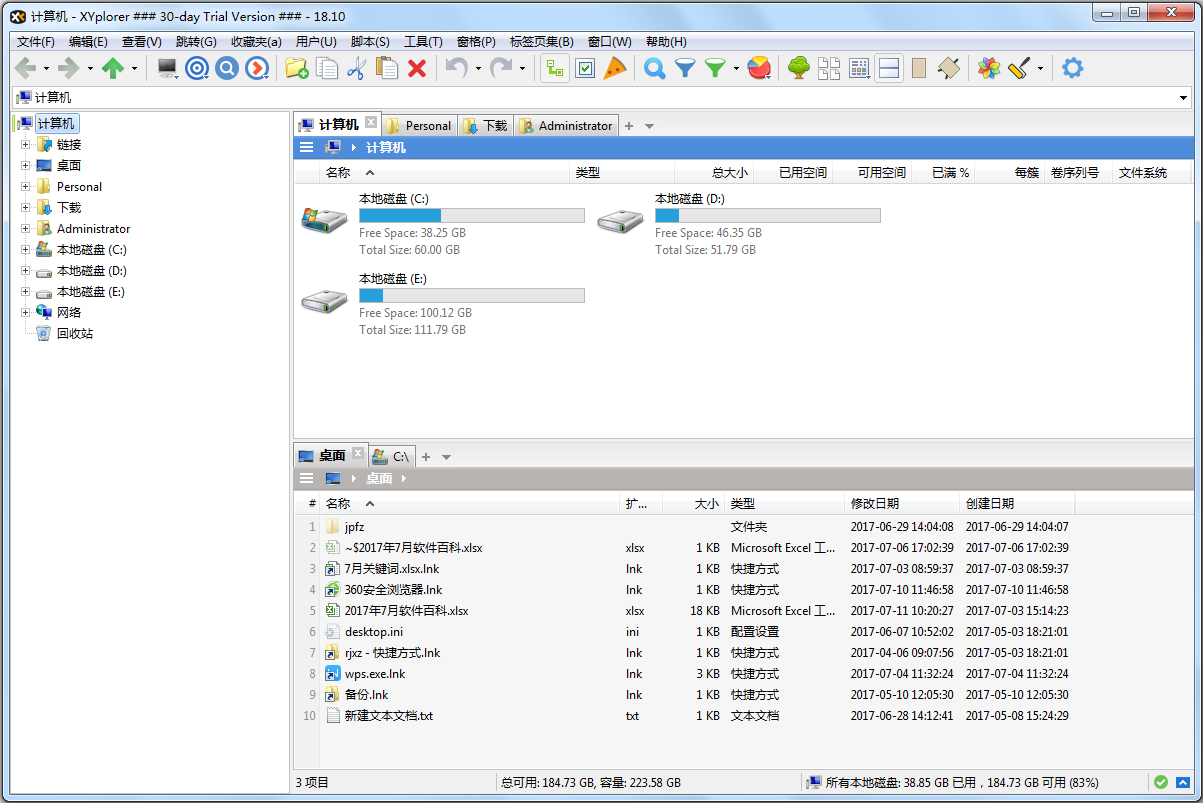Screen dimensions: 1203x803
Task: Click the C: drive usage bar
Action: pos(471,215)
